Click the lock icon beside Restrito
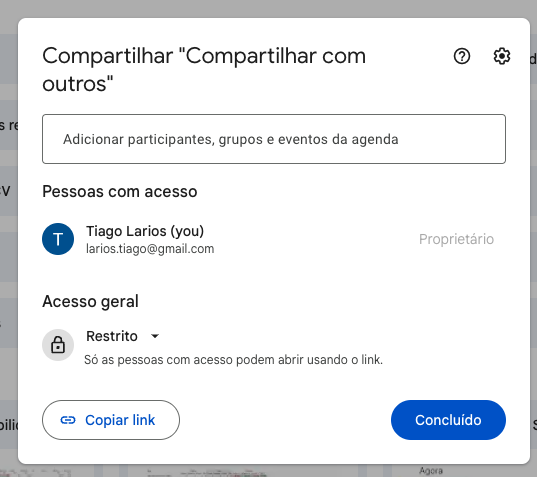537x477 pixels. 58,345
